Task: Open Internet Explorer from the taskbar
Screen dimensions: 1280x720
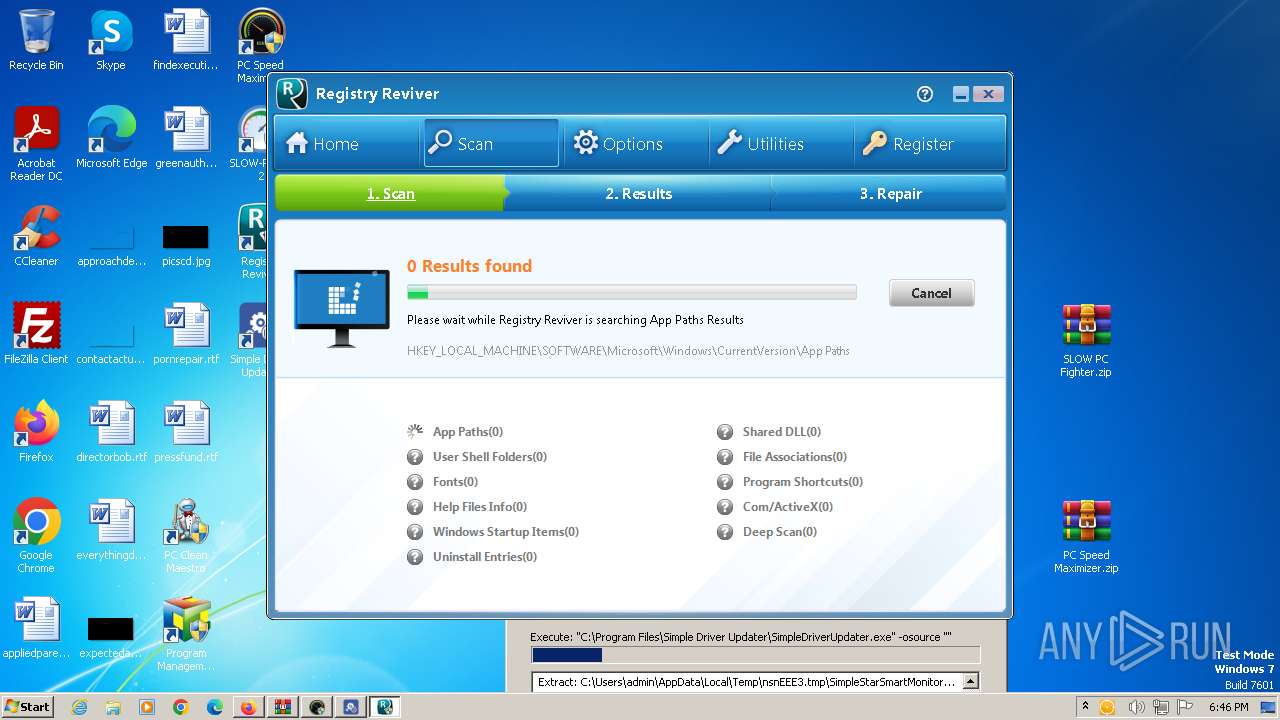Action: click(79, 707)
